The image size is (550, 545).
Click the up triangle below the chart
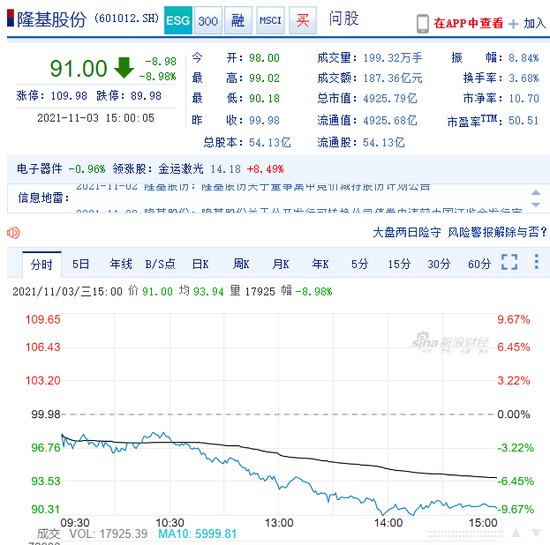point(516,533)
